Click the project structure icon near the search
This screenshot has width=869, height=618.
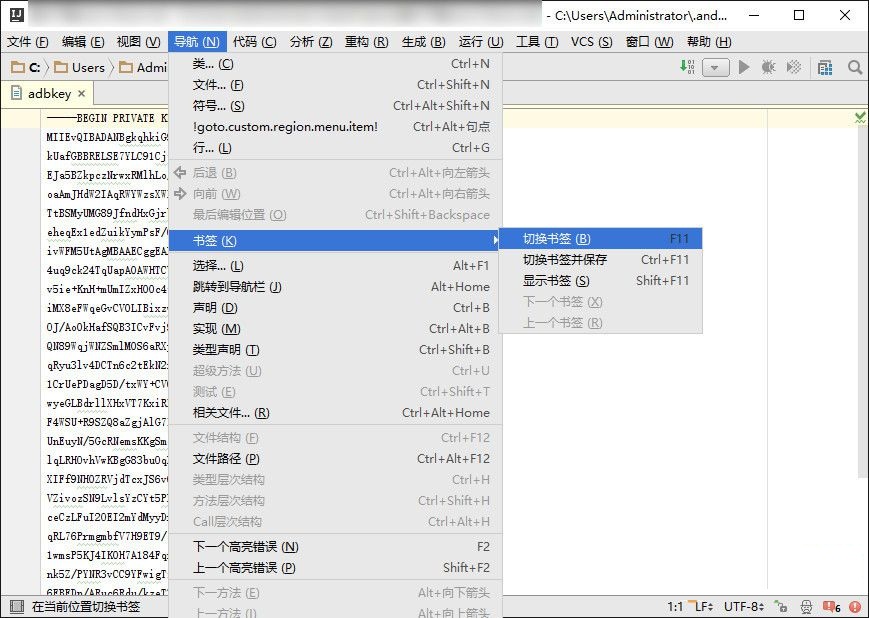pos(825,67)
